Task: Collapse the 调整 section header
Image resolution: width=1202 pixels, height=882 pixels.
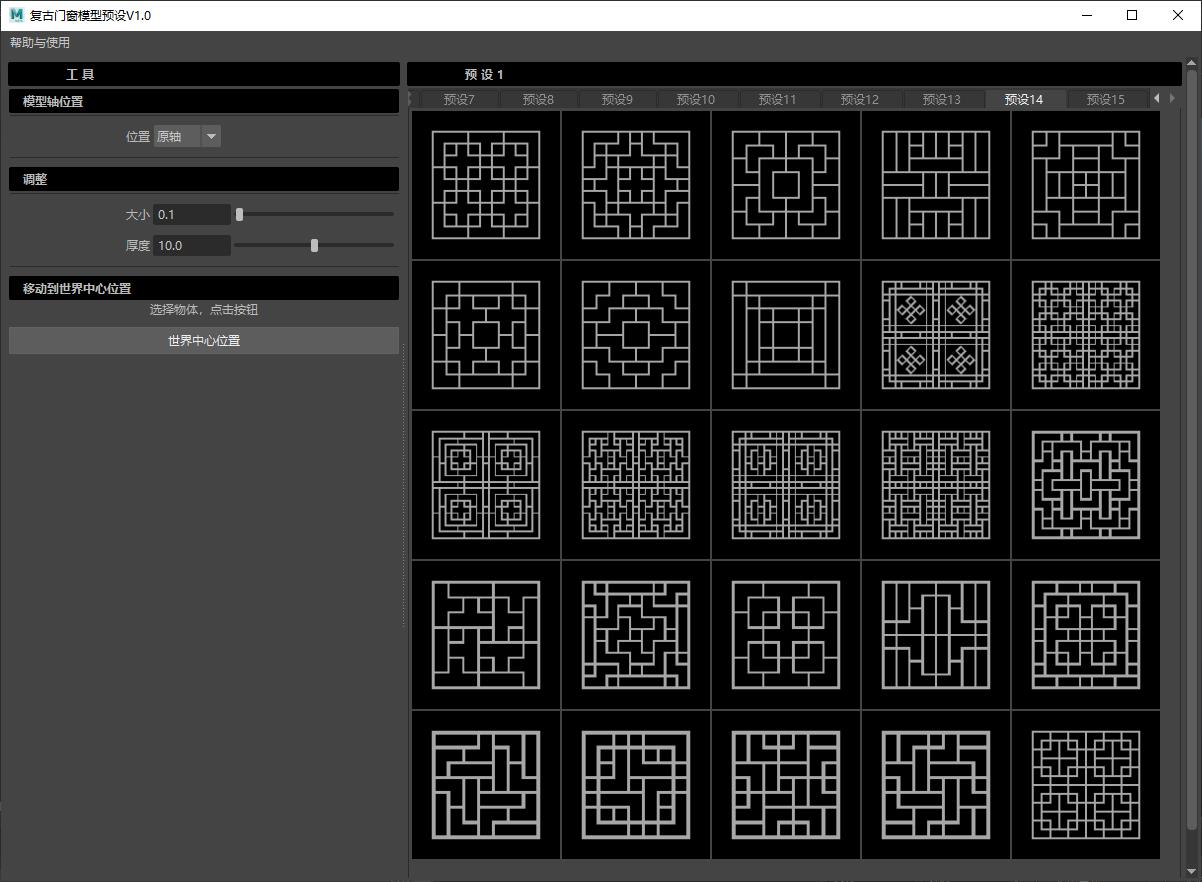Action: click(x=204, y=180)
